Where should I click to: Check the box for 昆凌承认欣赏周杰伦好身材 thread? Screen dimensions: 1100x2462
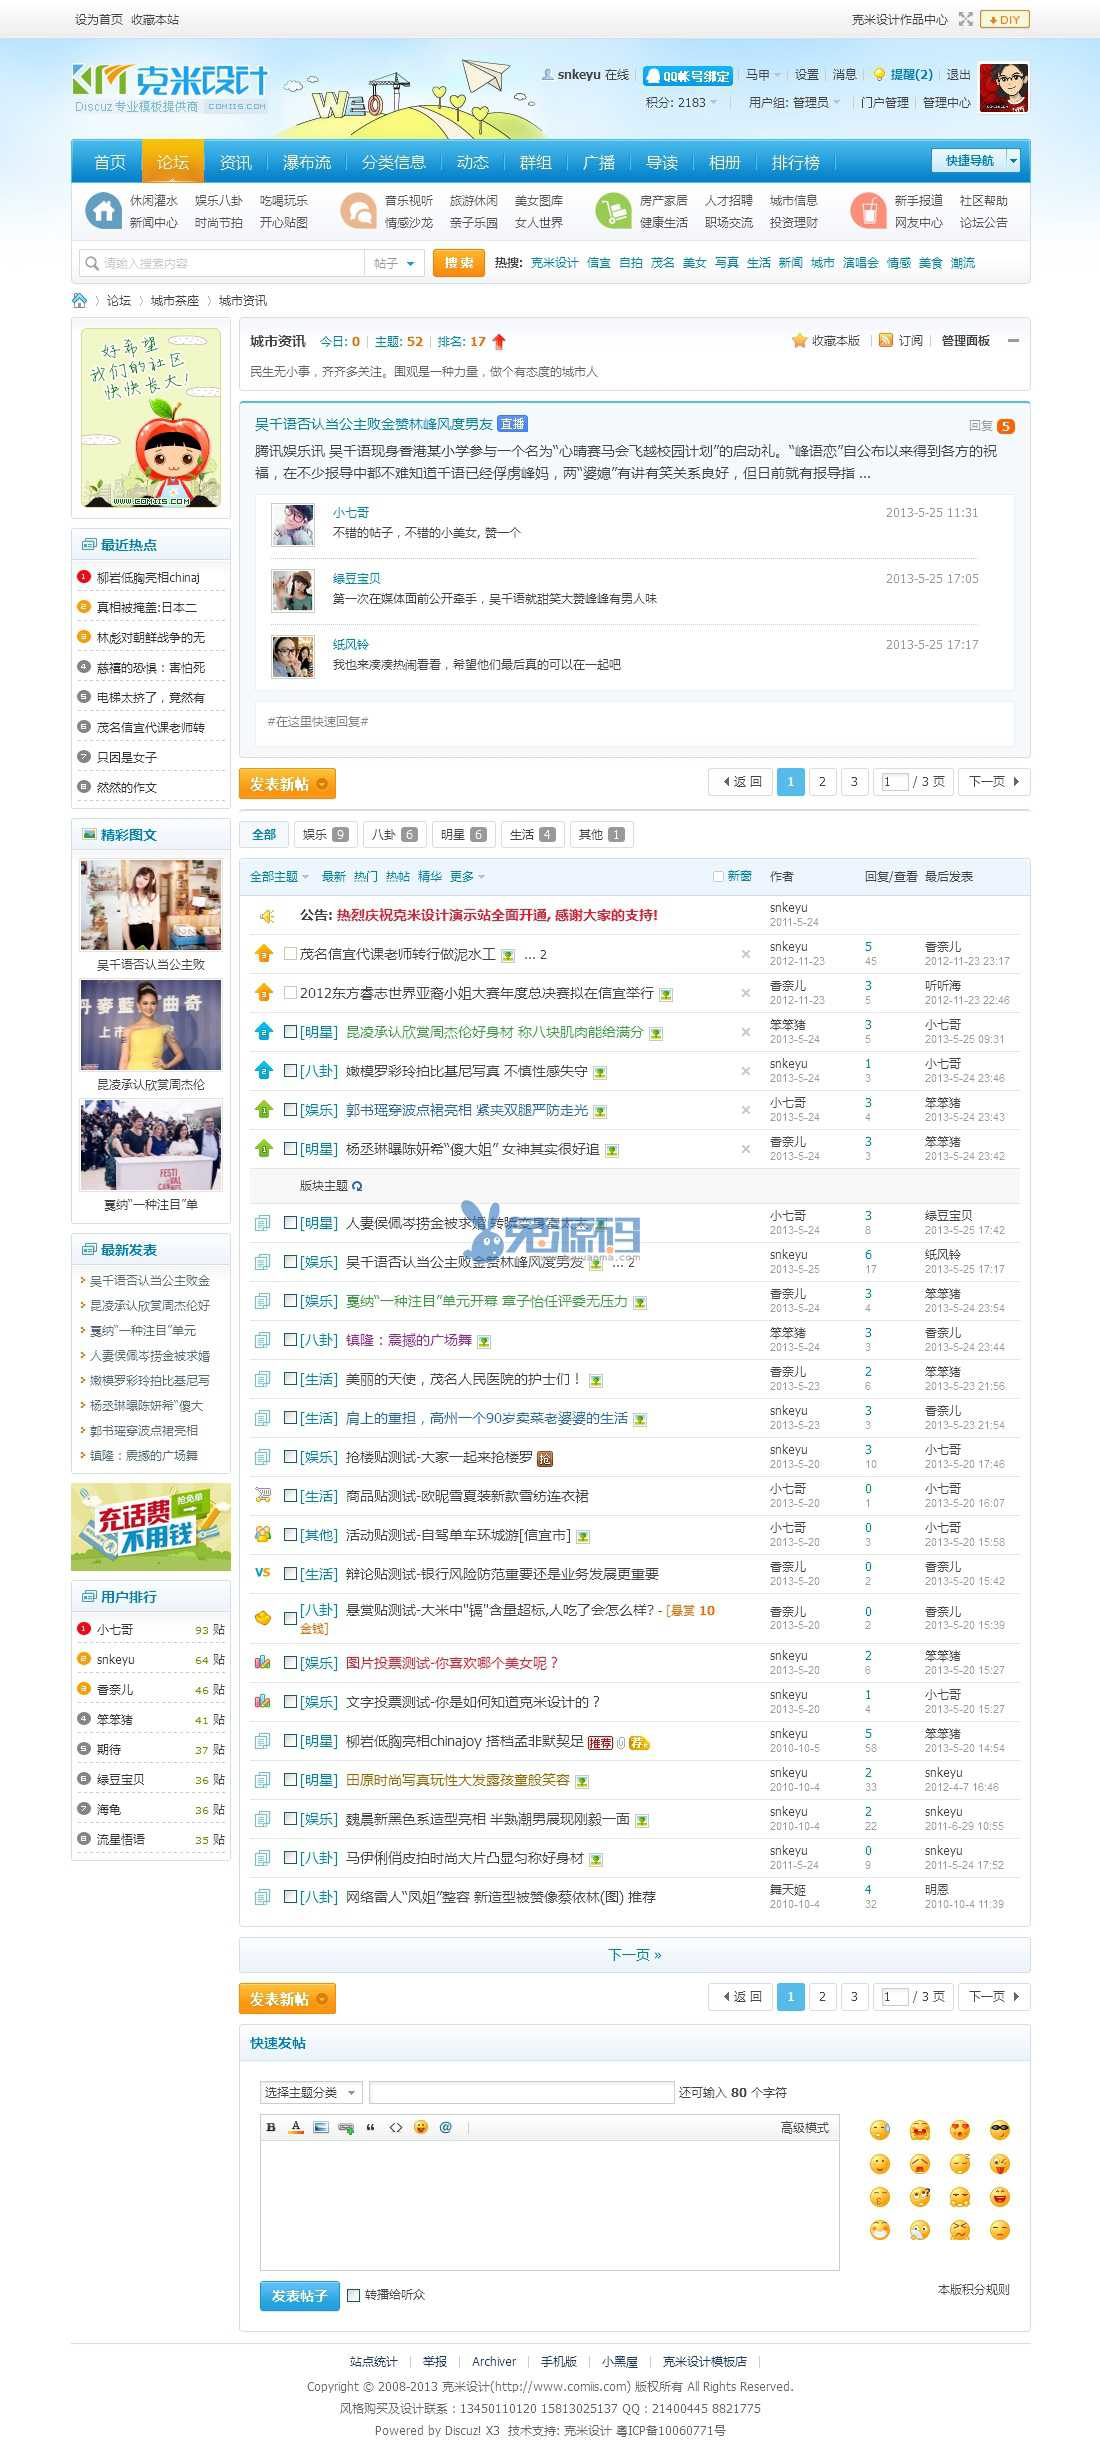[x=290, y=1031]
